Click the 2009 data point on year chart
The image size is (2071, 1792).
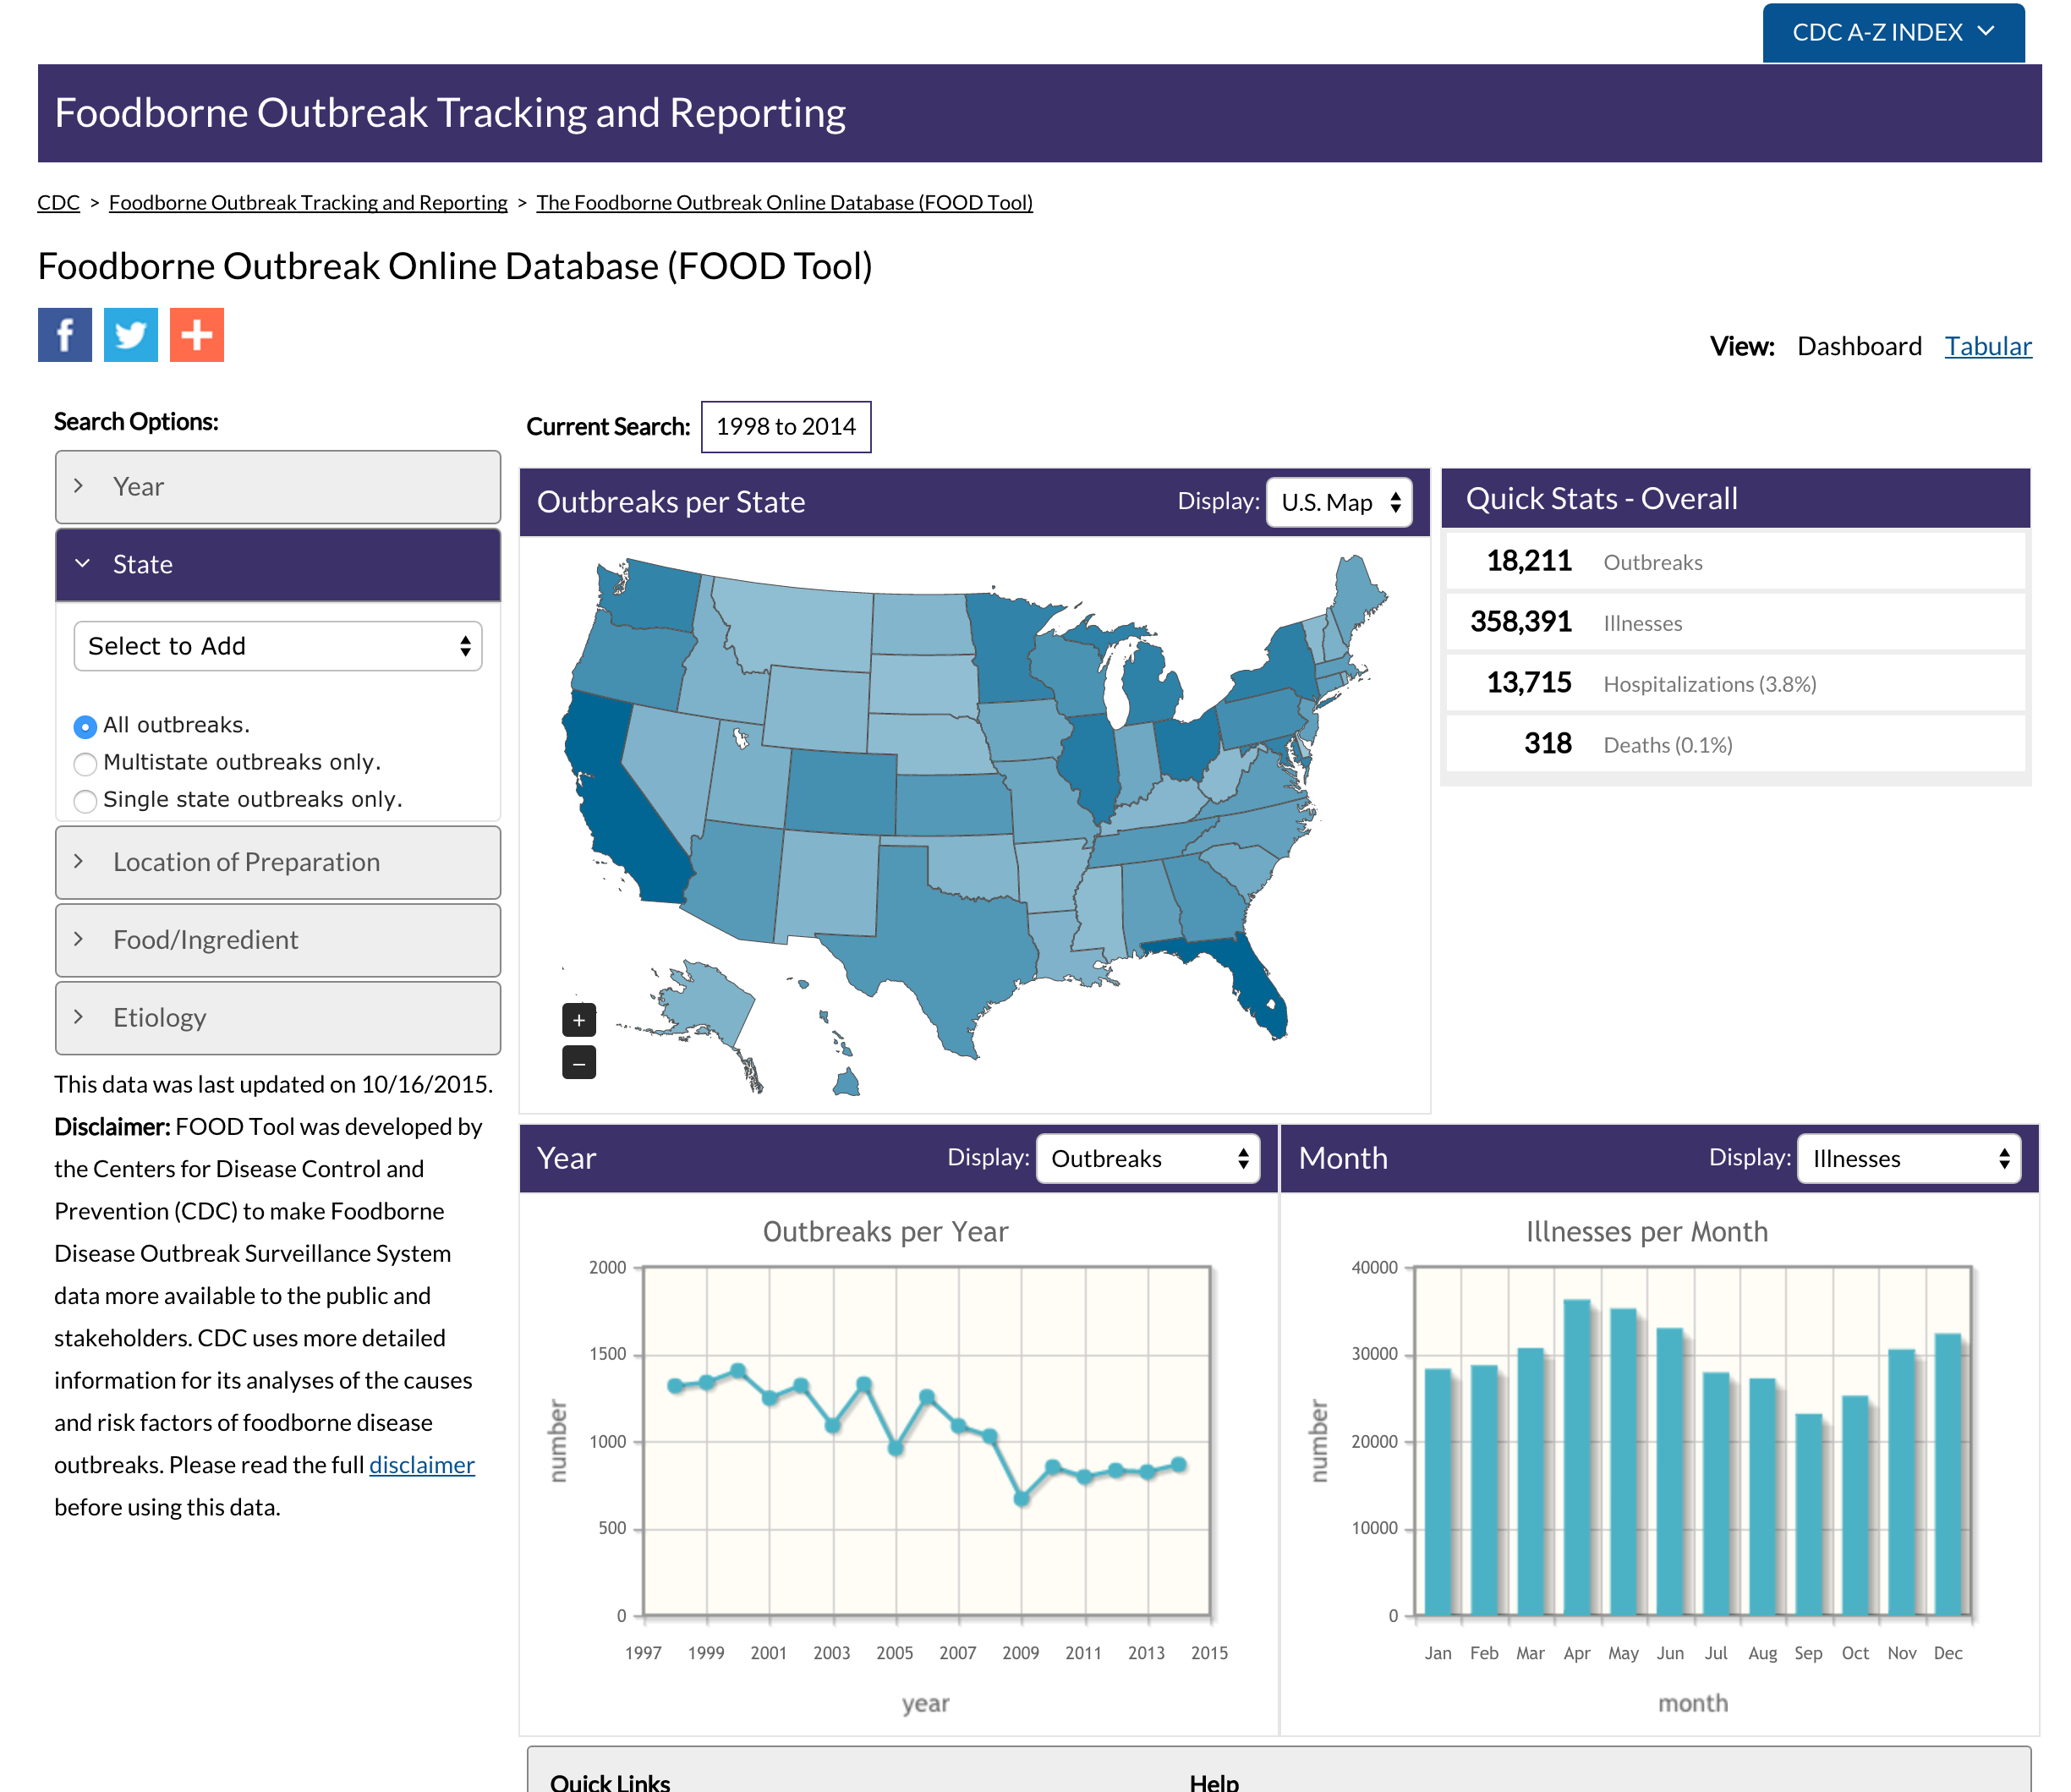[1021, 1498]
